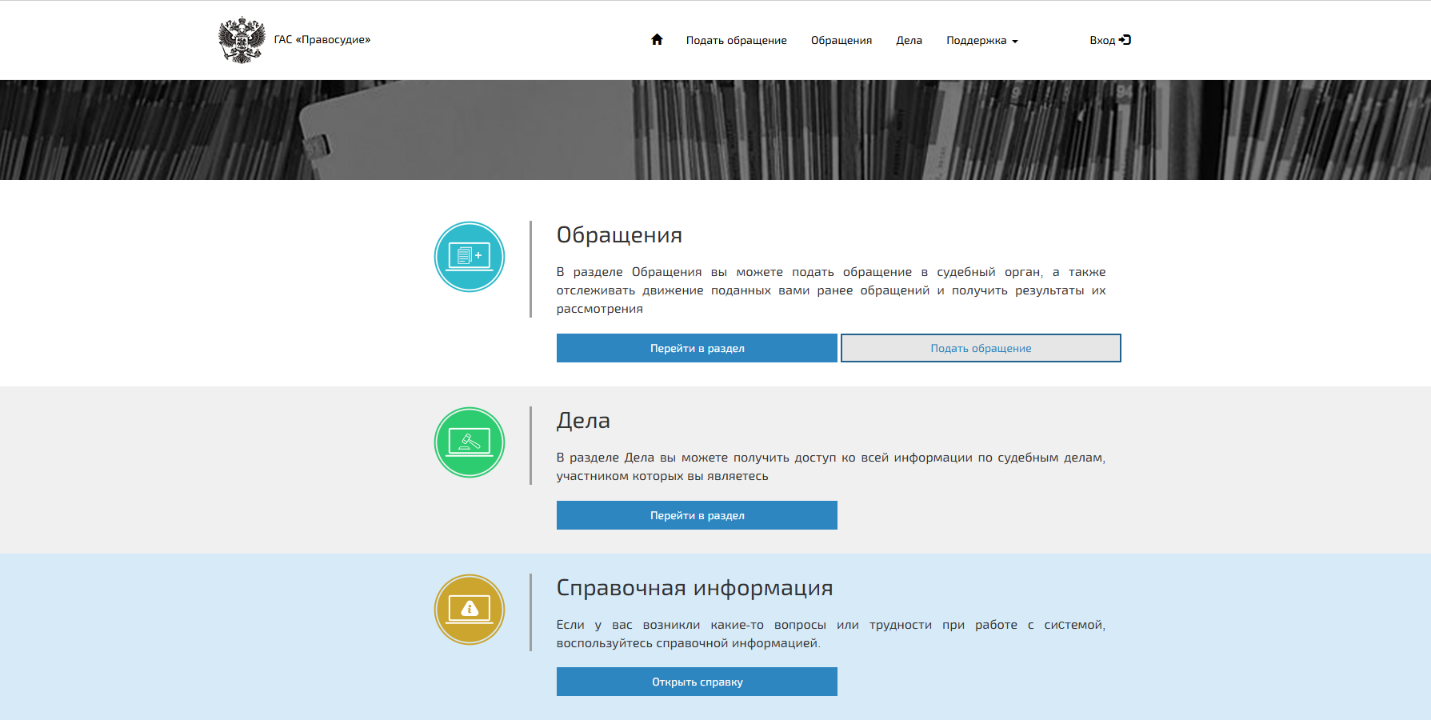Click the Справочная информация section heading
This screenshot has height=724, width=1431.
(694, 587)
